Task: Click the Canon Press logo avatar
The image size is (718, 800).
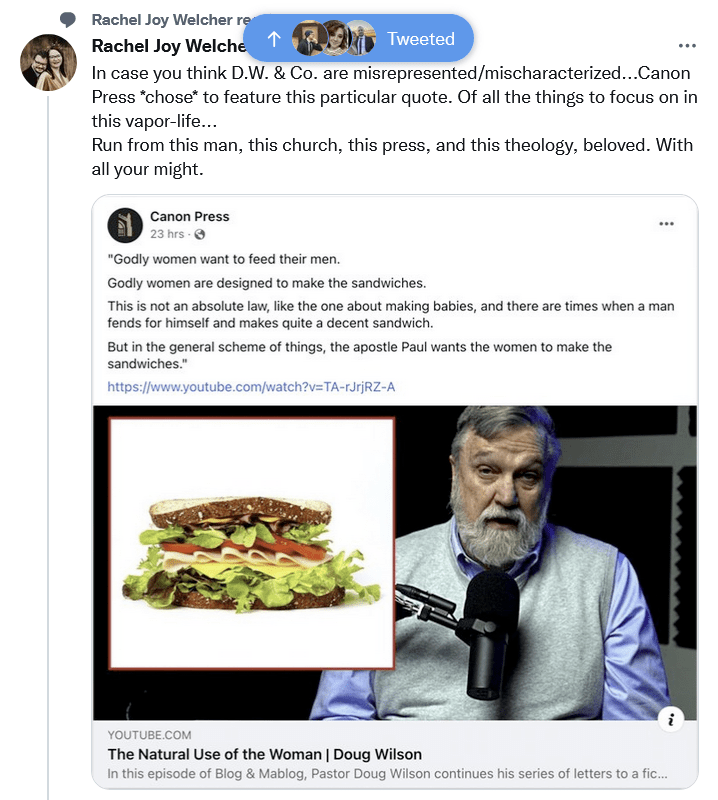Action: 125,225
